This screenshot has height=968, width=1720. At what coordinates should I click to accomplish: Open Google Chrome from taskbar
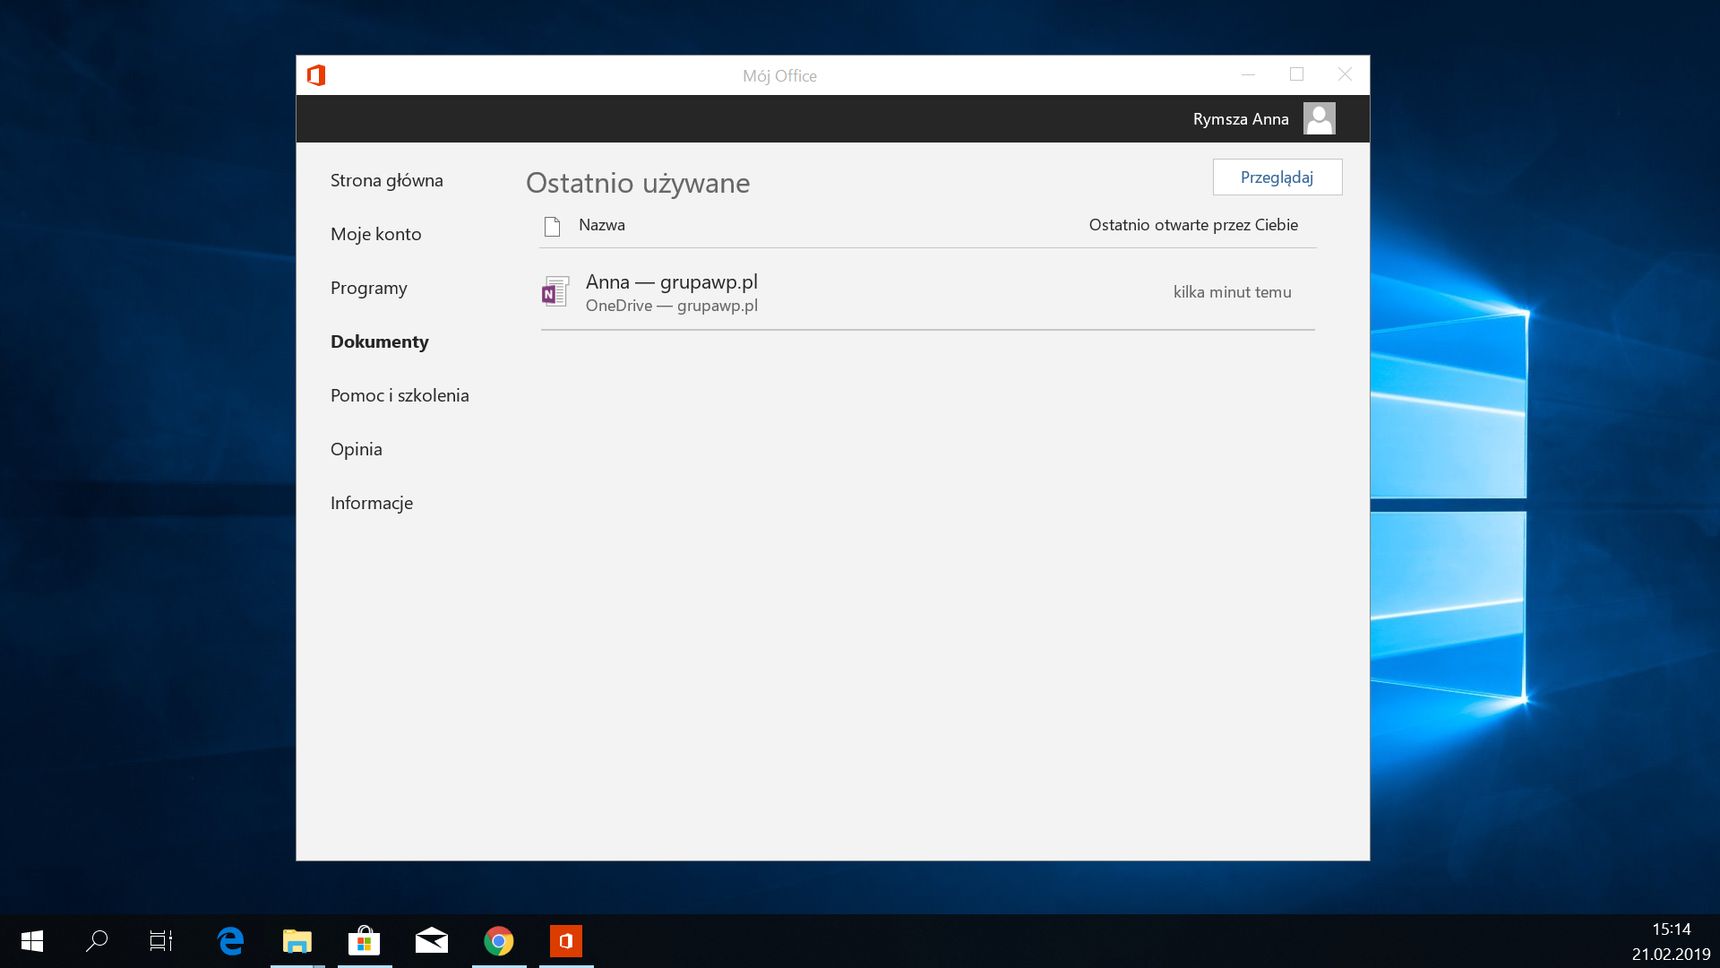(499, 941)
